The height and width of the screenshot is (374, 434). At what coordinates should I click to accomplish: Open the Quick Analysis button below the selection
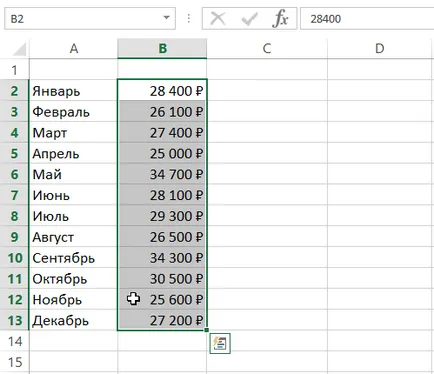[x=220, y=343]
